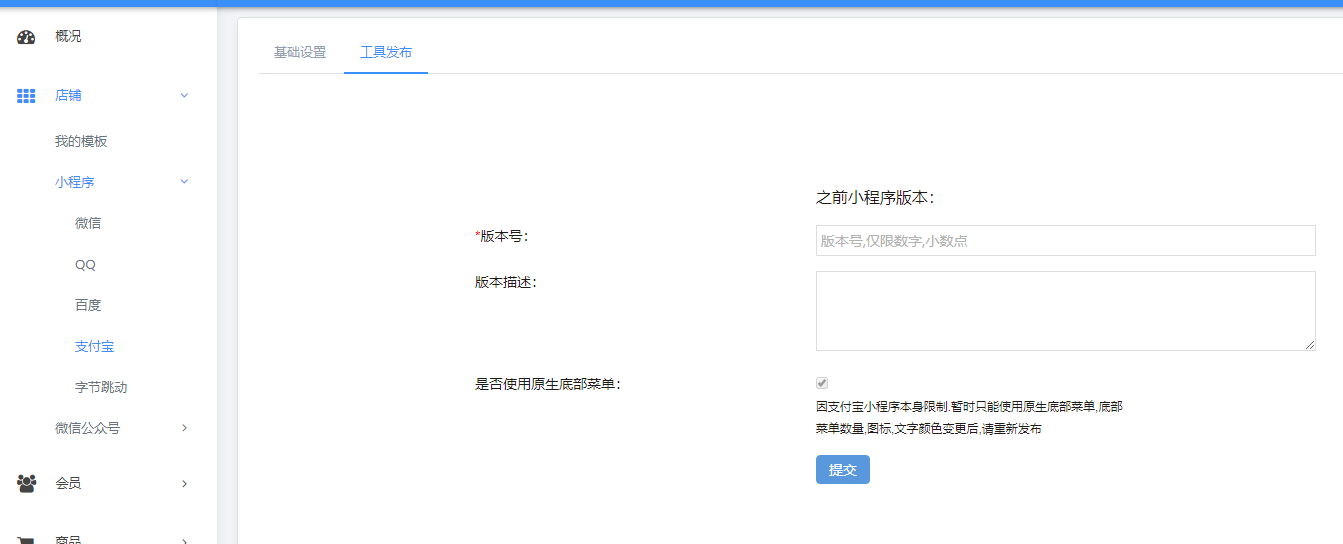Screen dimensions: 1343x544
Task: Click the shopping cart icon beside 商品
Action: (x=26, y=540)
